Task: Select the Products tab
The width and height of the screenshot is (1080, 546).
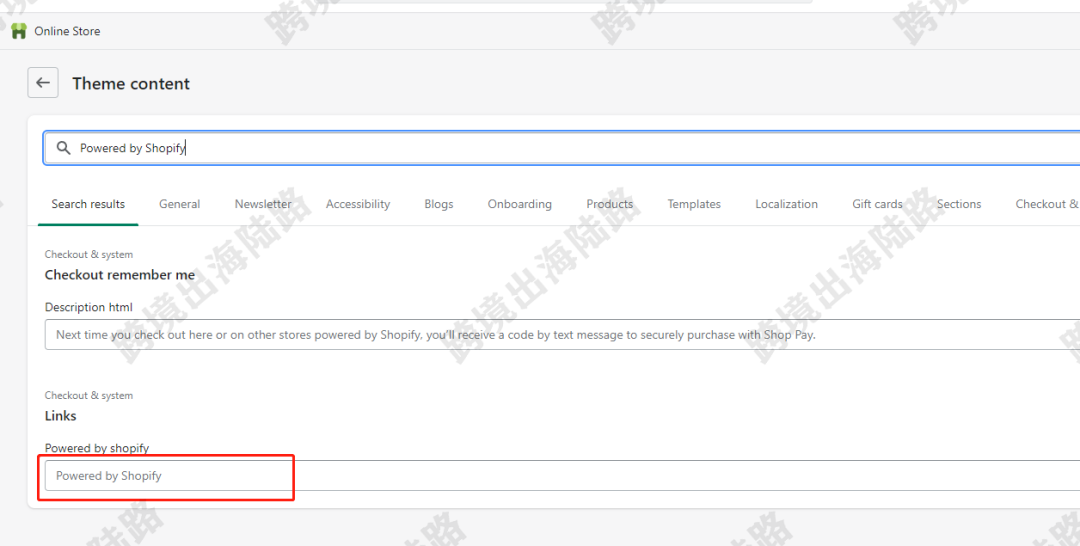Action: (610, 204)
